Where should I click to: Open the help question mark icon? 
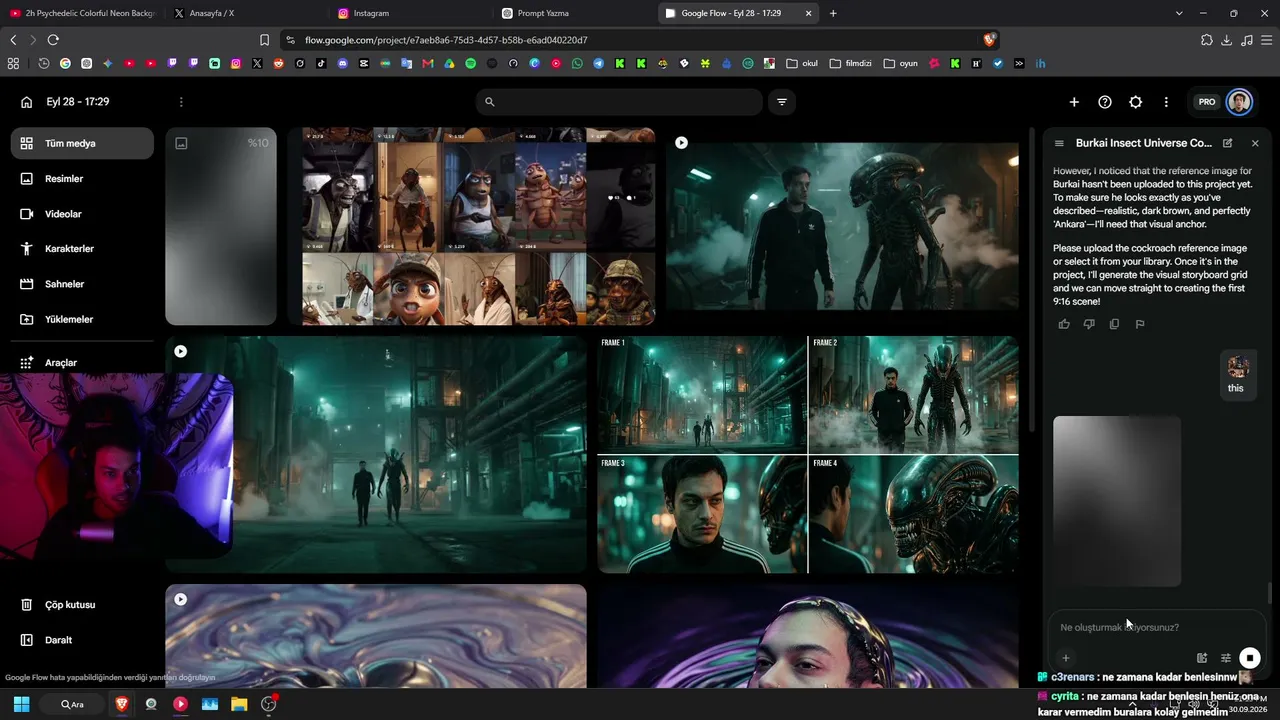pos(1105,102)
